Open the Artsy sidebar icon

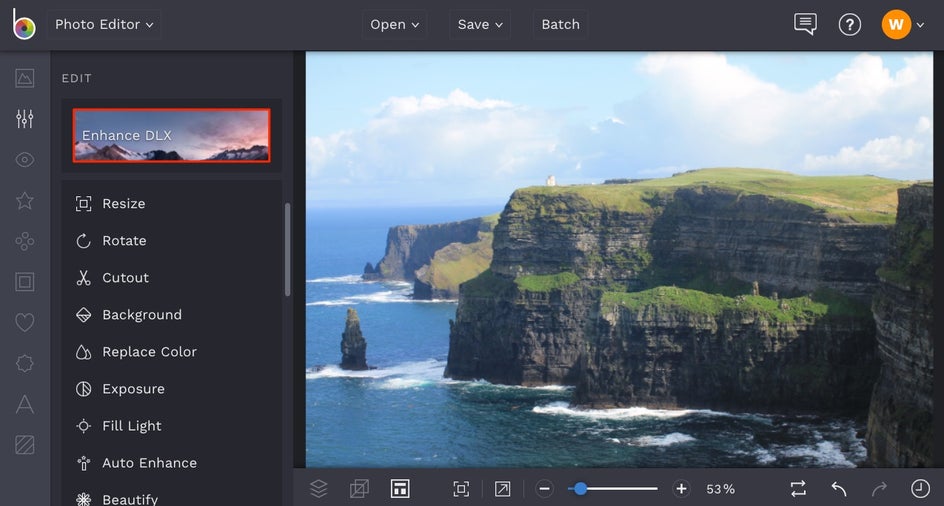25,242
